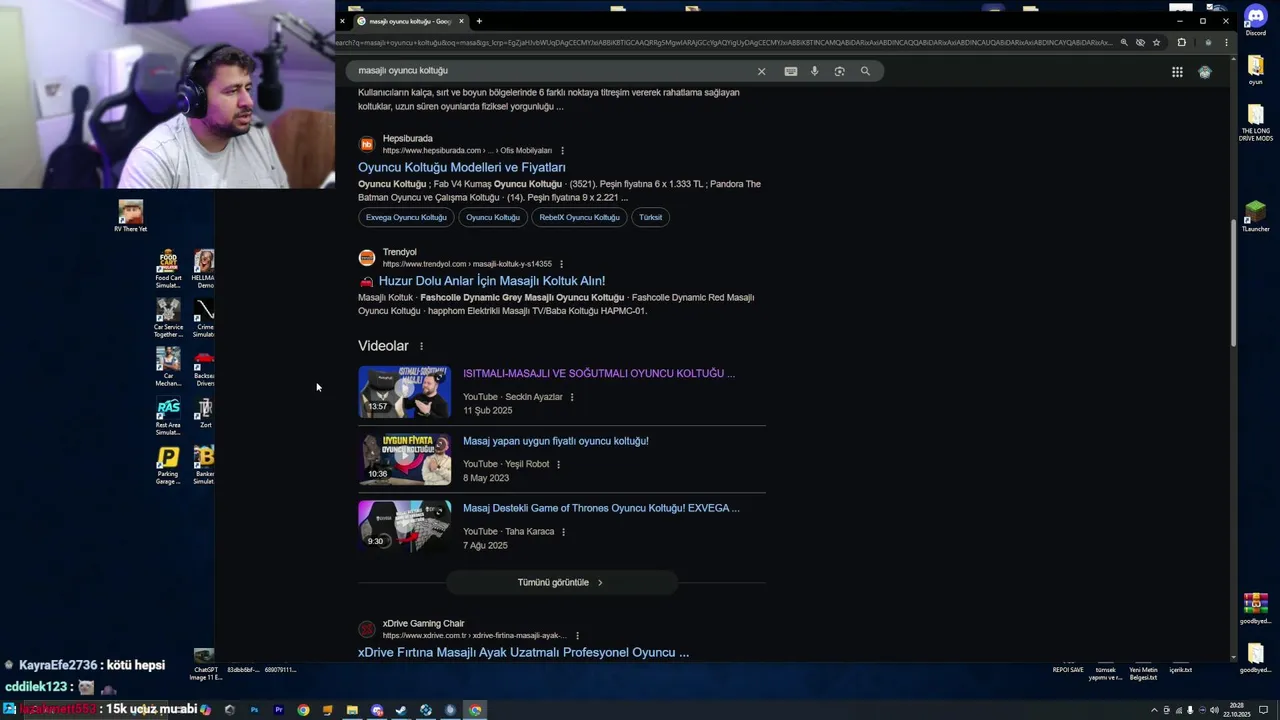Viewport: 1280px width, 720px height.
Task: Open ChatGPT Image file on the desktop
Action: (x=205, y=665)
